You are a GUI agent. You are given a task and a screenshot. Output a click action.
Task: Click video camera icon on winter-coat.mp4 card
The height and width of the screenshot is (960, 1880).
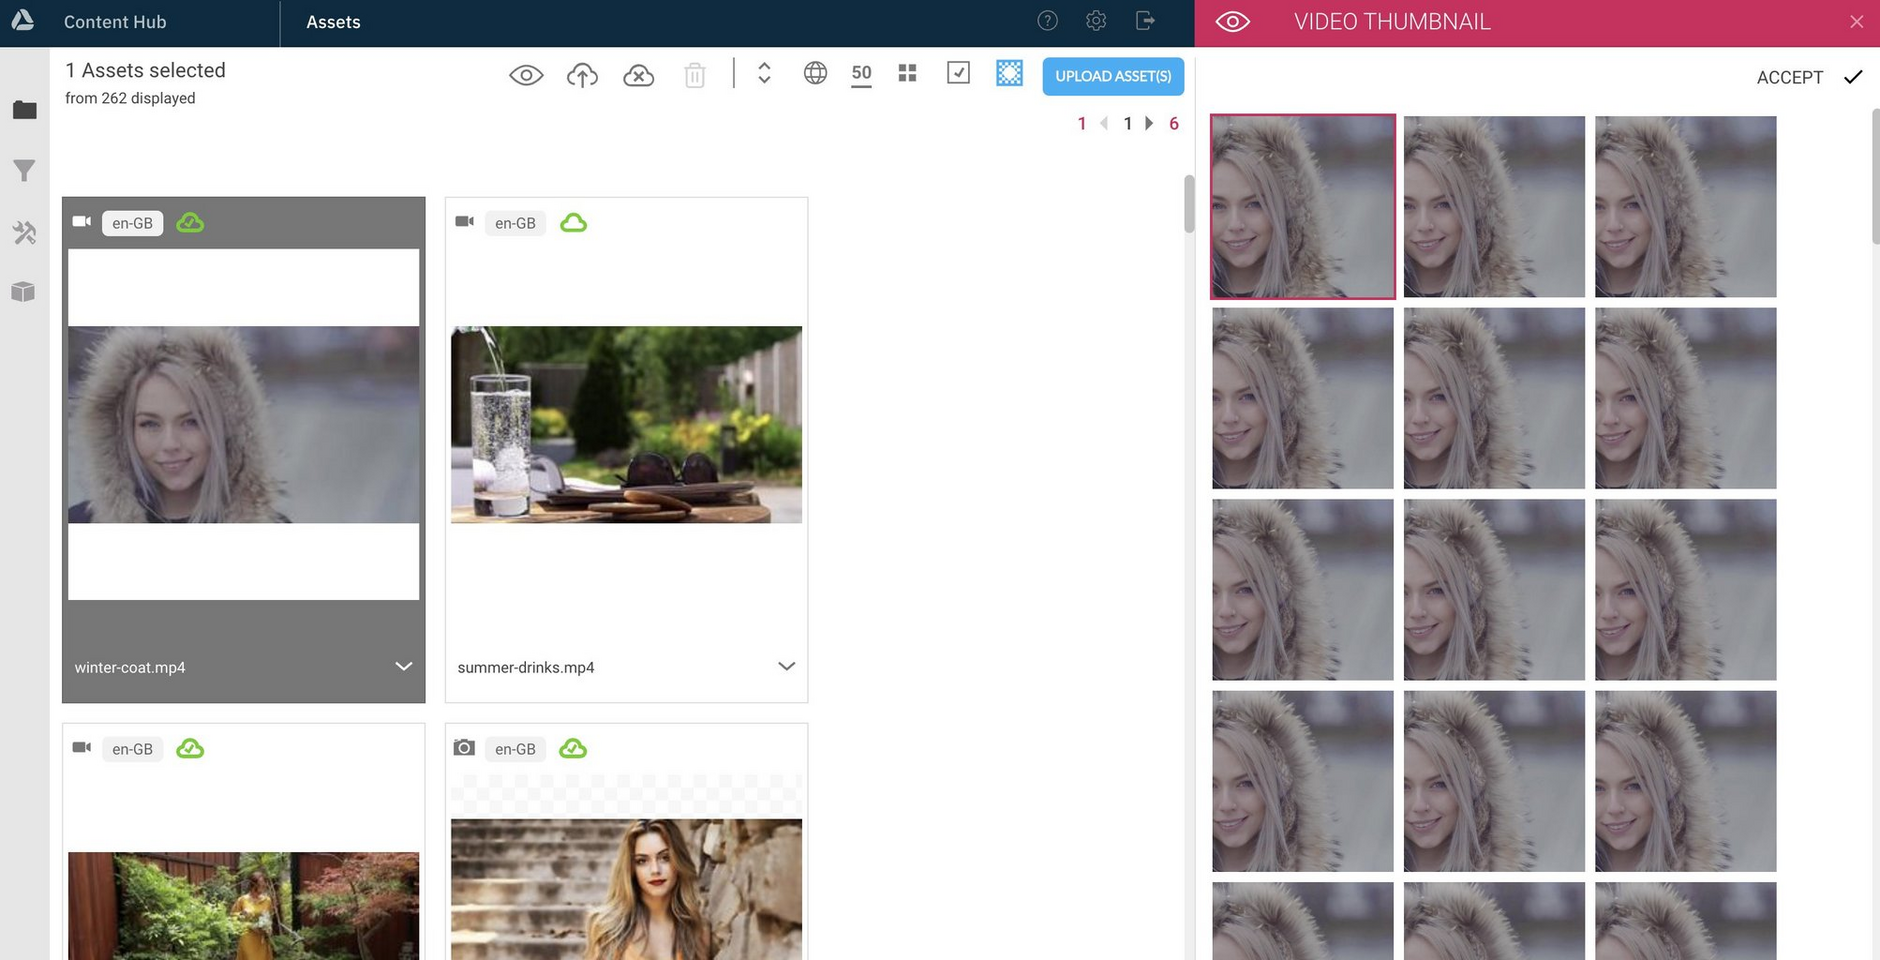[x=82, y=221]
